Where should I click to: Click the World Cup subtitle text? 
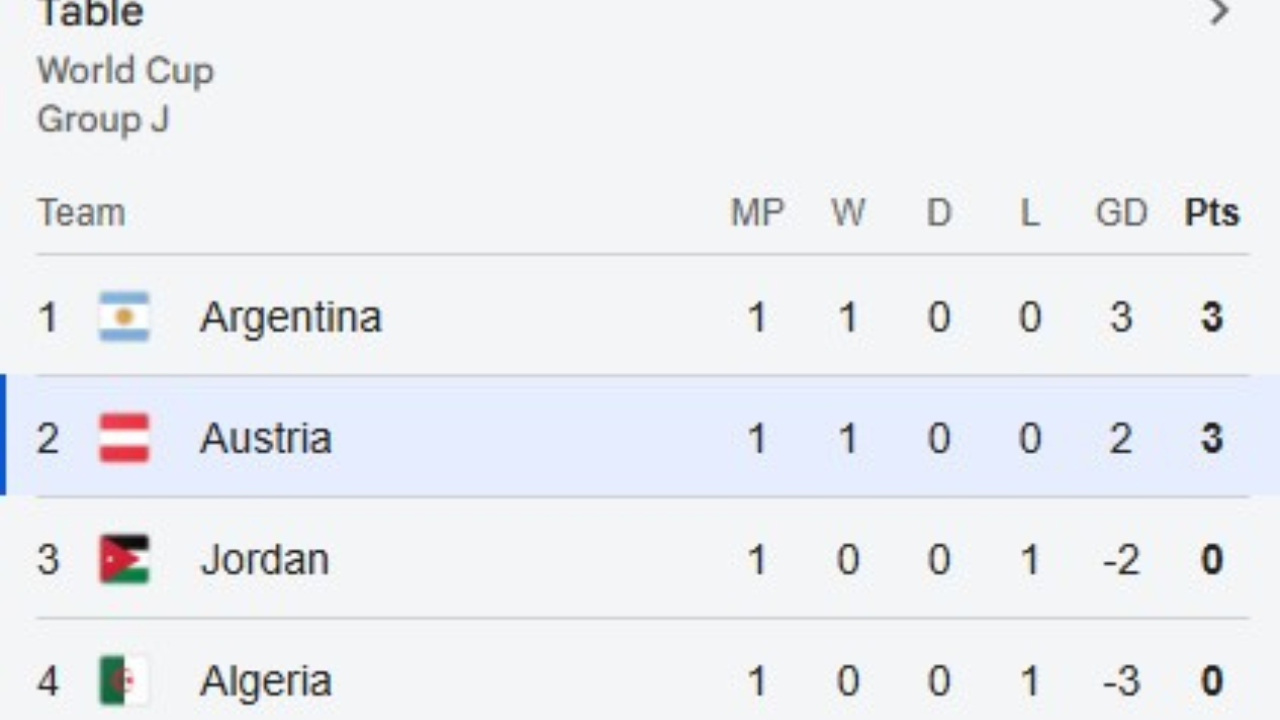pyautogui.click(x=125, y=71)
